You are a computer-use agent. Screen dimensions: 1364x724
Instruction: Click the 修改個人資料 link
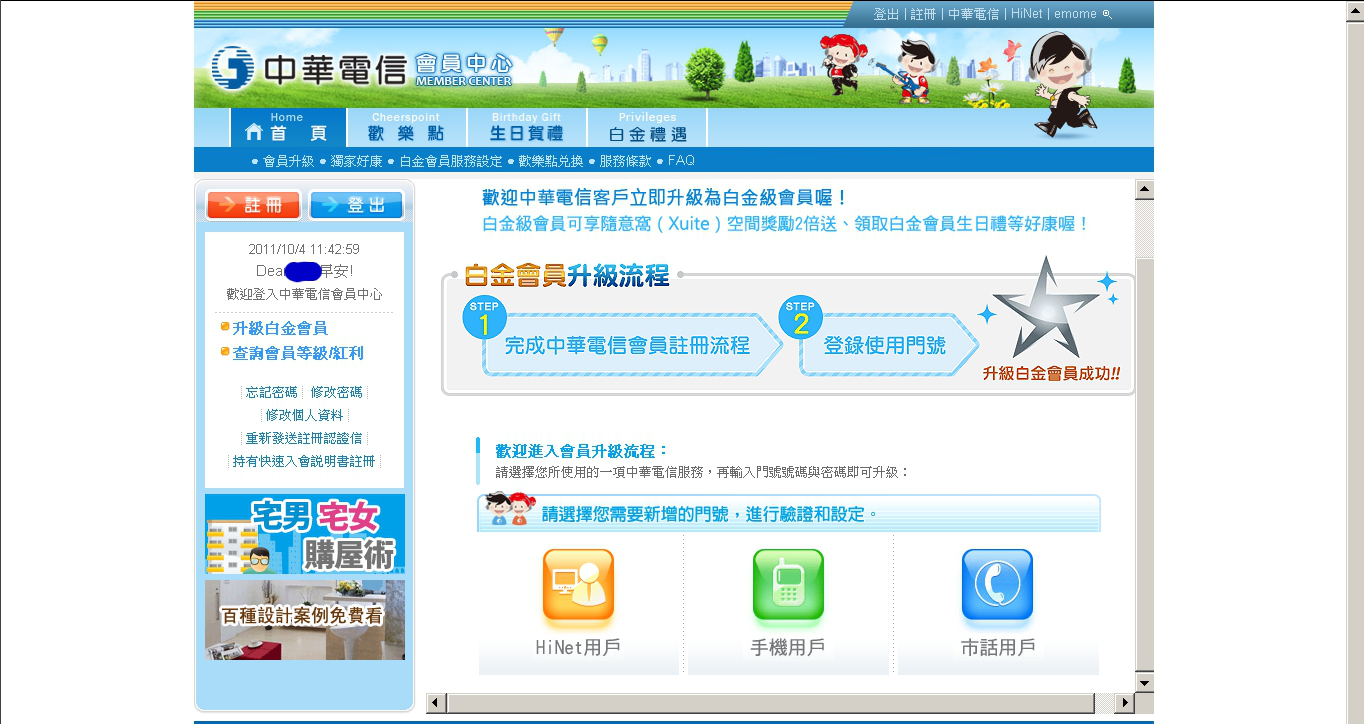(x=304, y=415)
